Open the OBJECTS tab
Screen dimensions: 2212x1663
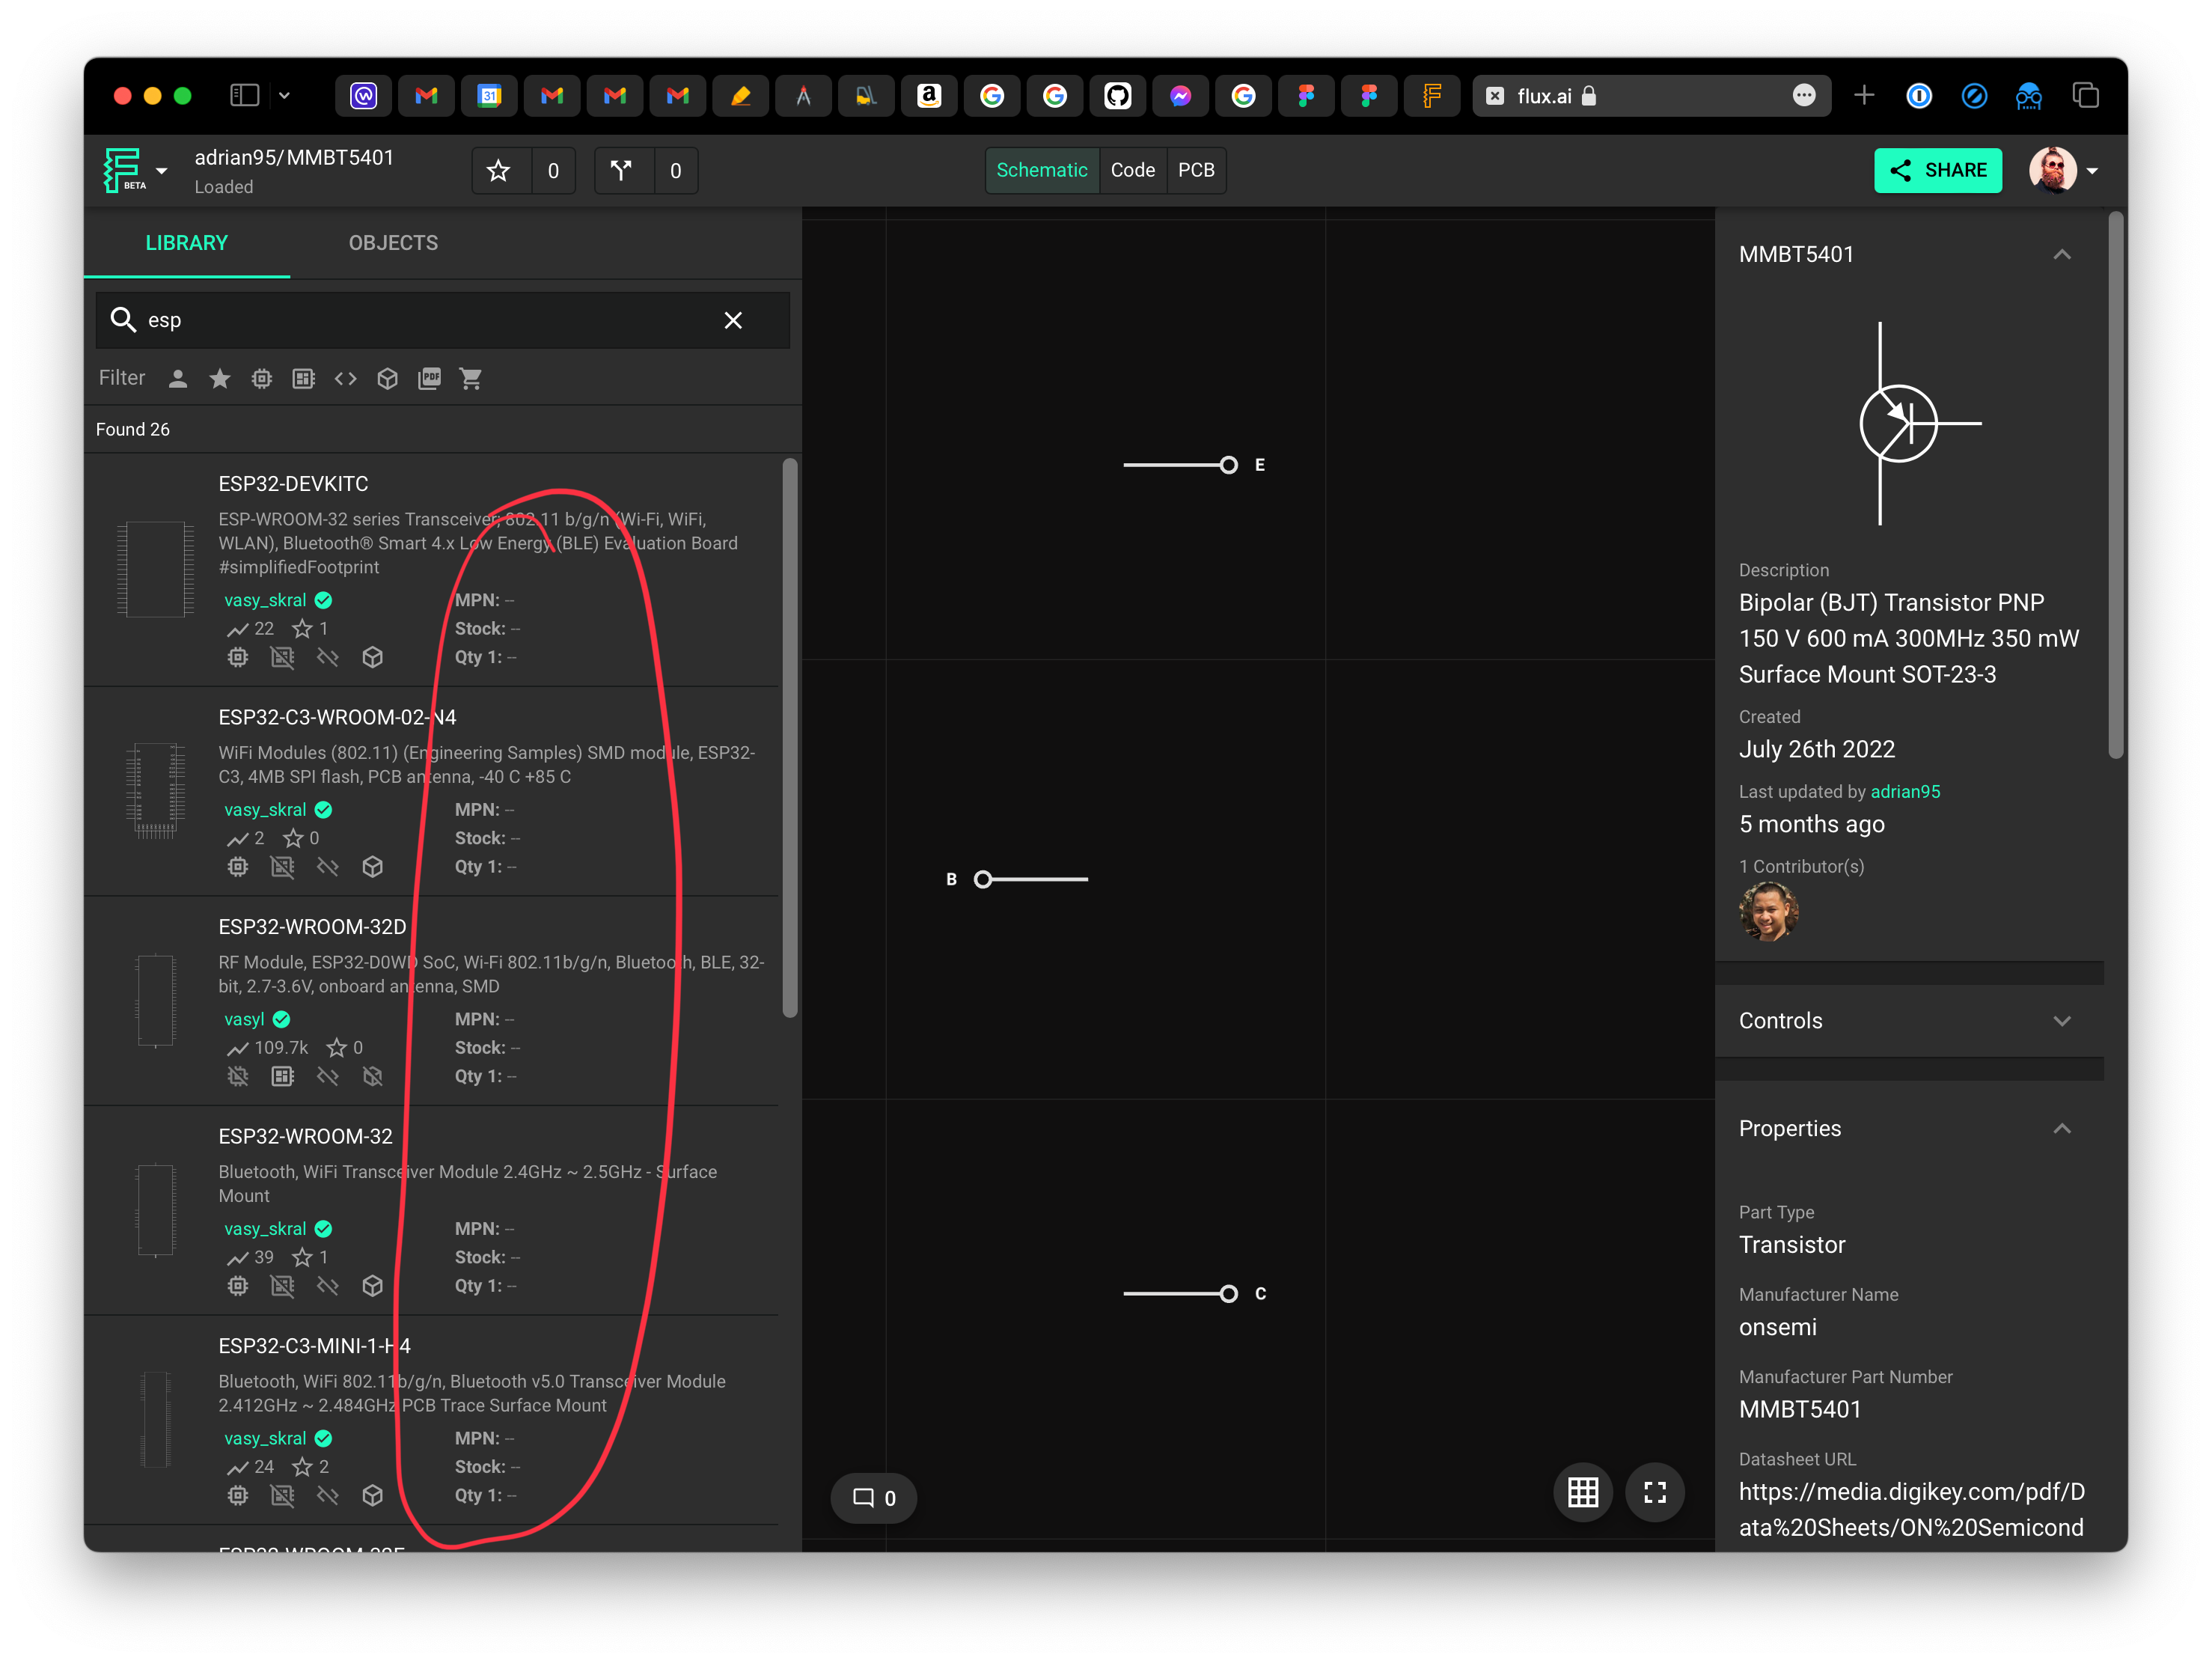(x=393, y=243)
